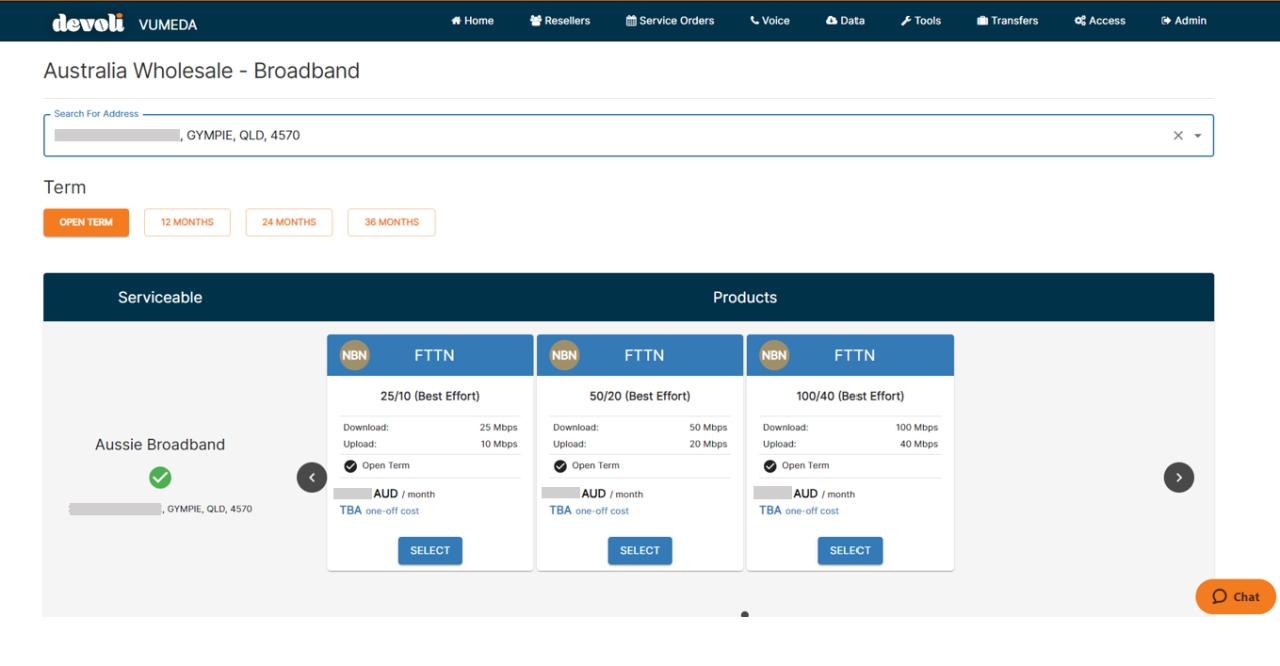This screenshot has width=1280, height=666.
Task: Show next products with right arrow
Action: (1179, 478)
